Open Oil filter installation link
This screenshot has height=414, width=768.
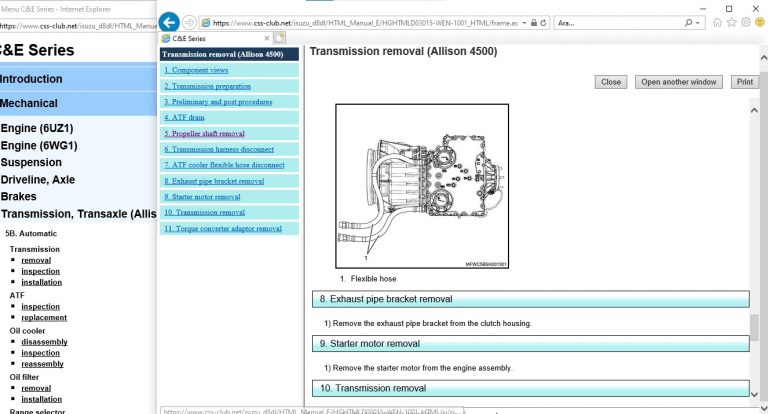(x=41, y=399)
